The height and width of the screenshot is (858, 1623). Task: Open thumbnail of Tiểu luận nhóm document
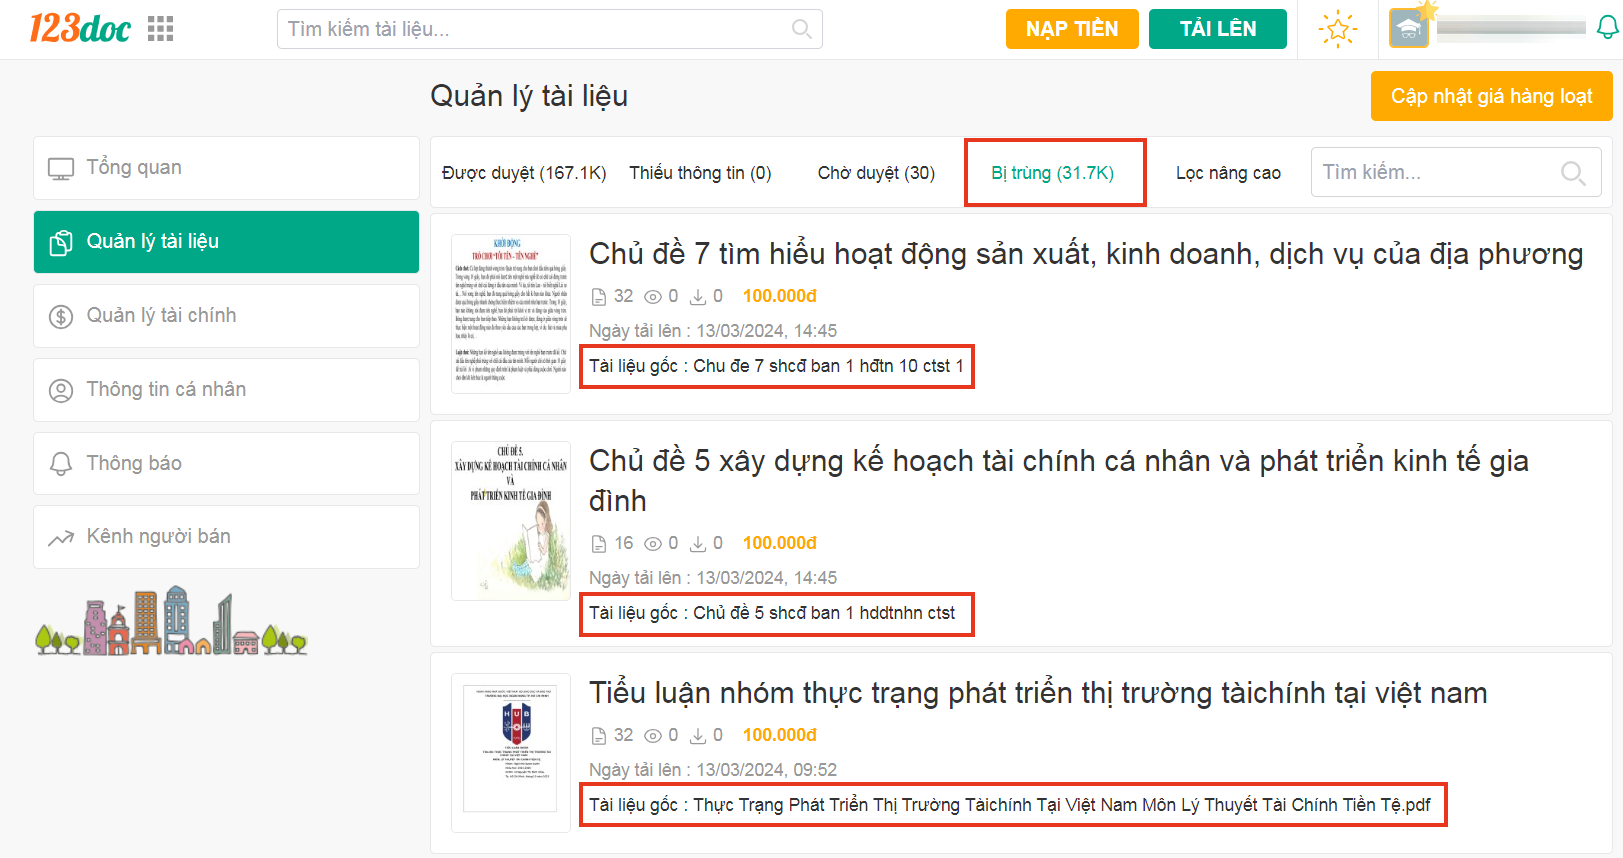click(511, 753)
